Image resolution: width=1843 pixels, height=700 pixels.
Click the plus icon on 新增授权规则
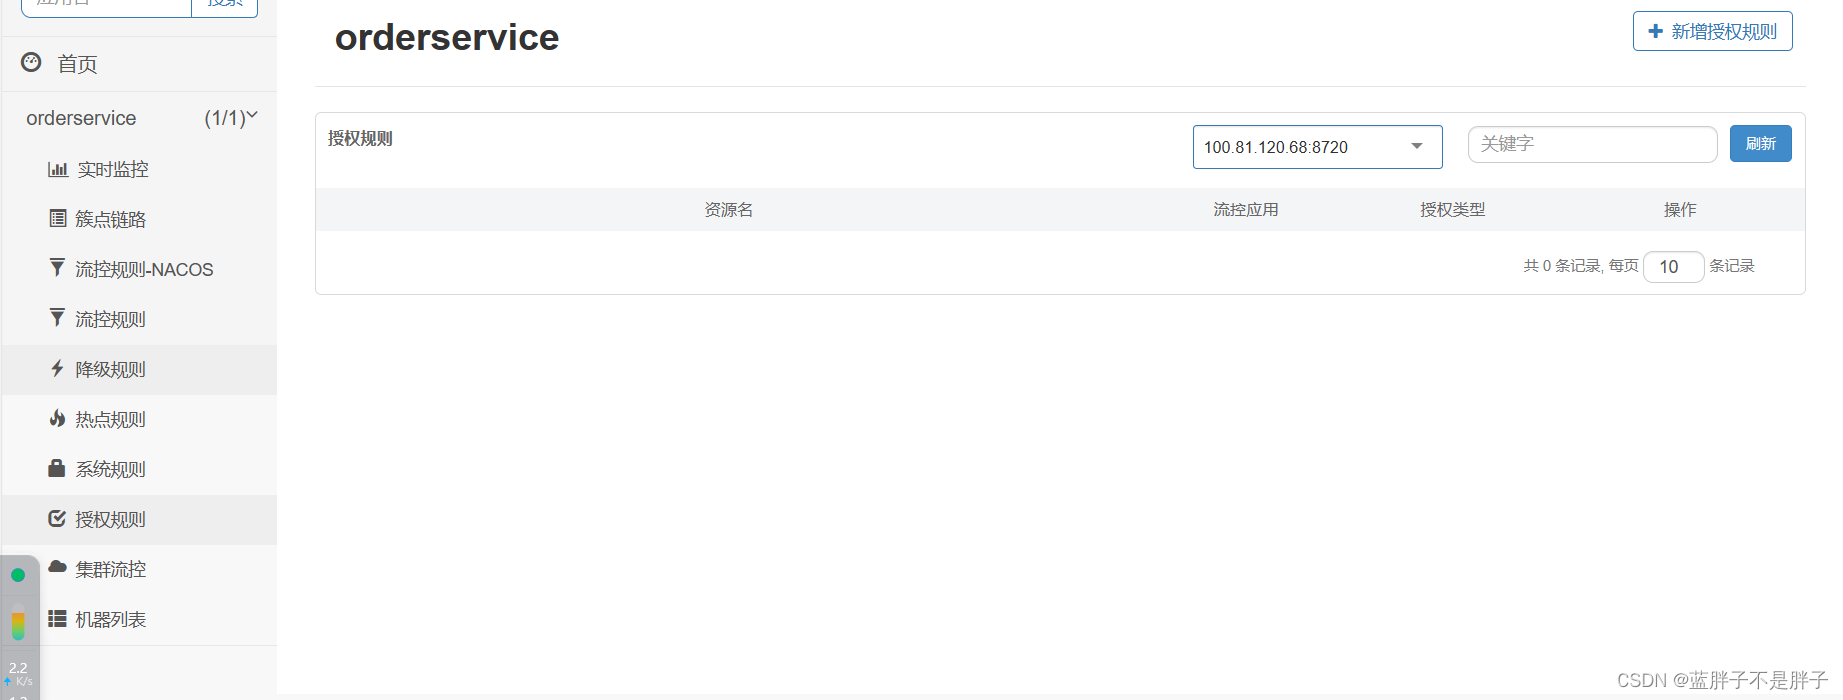point(1655,31)
